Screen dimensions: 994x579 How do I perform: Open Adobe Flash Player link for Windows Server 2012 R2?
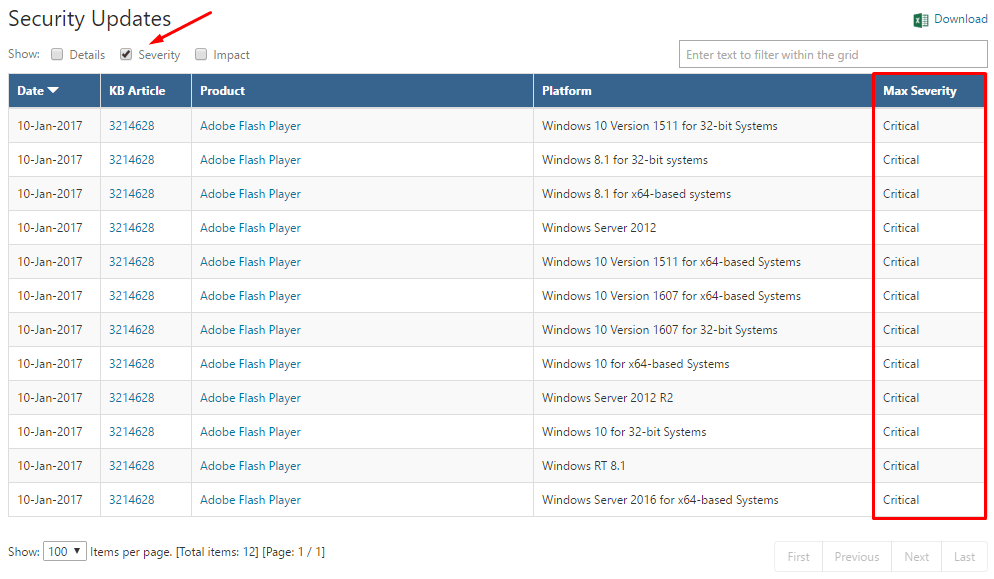[250, 398]
